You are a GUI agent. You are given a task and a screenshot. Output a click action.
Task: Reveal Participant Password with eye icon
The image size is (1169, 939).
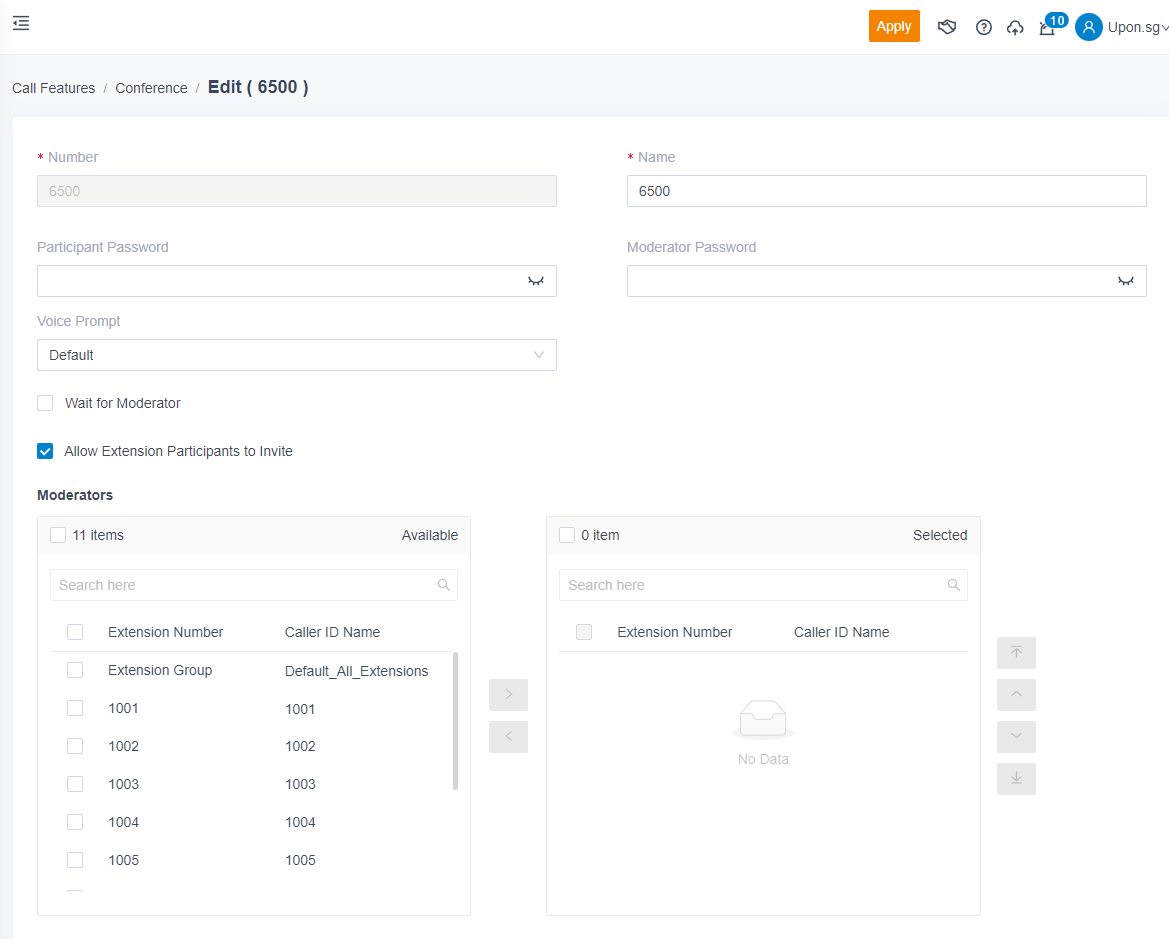tap(536, 282)
